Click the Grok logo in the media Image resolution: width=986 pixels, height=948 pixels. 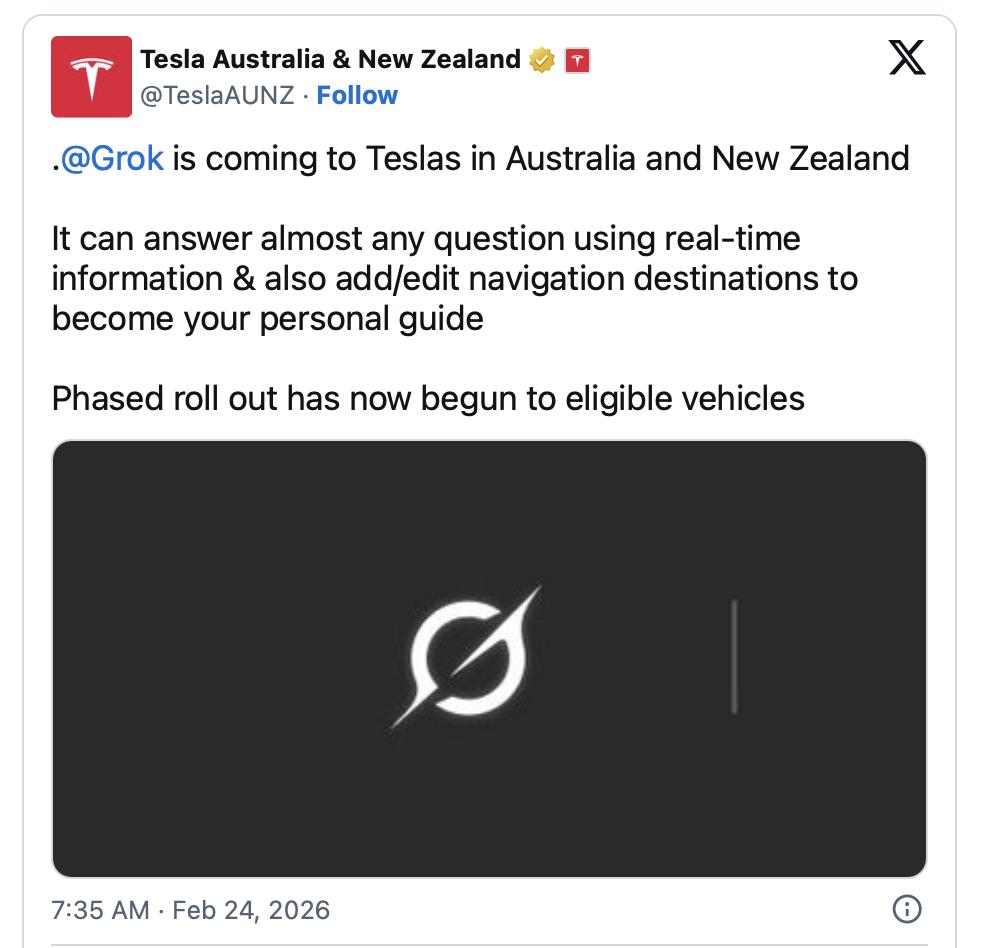(x=466, y=655)
